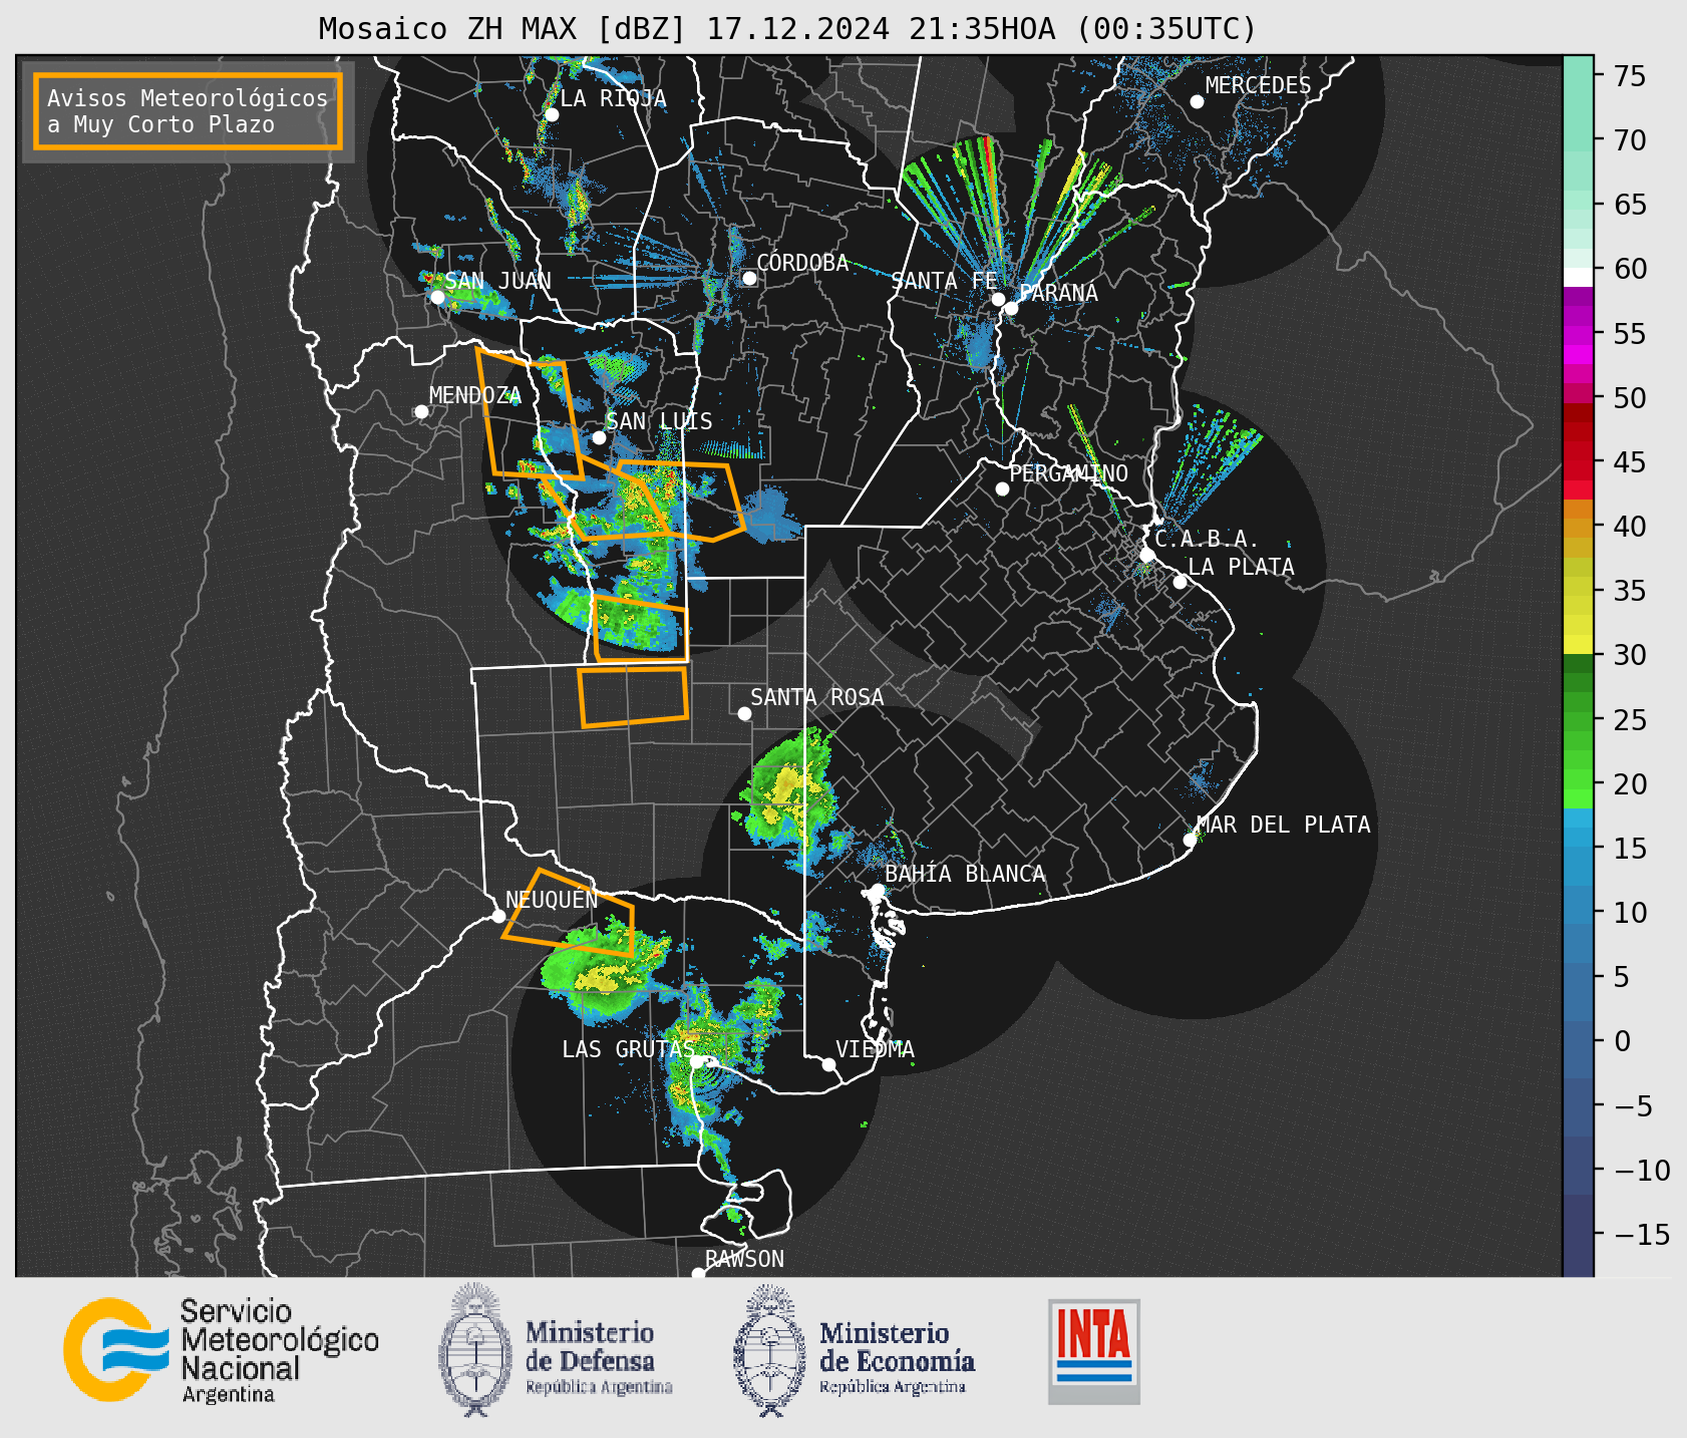Click the RAWSON city label
Viewport: 1687px width, 1438px height.
click(x=744, y=1259)
